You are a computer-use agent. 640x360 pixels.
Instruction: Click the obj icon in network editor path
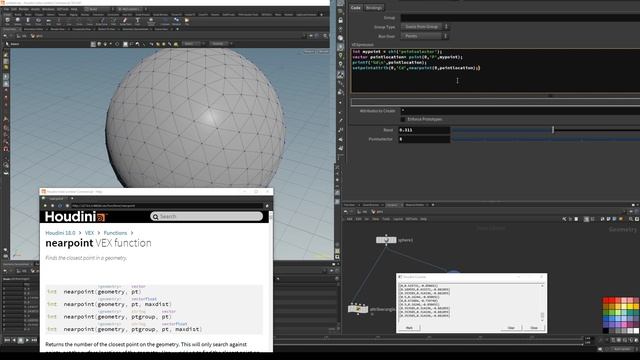[x=360, y=212]
